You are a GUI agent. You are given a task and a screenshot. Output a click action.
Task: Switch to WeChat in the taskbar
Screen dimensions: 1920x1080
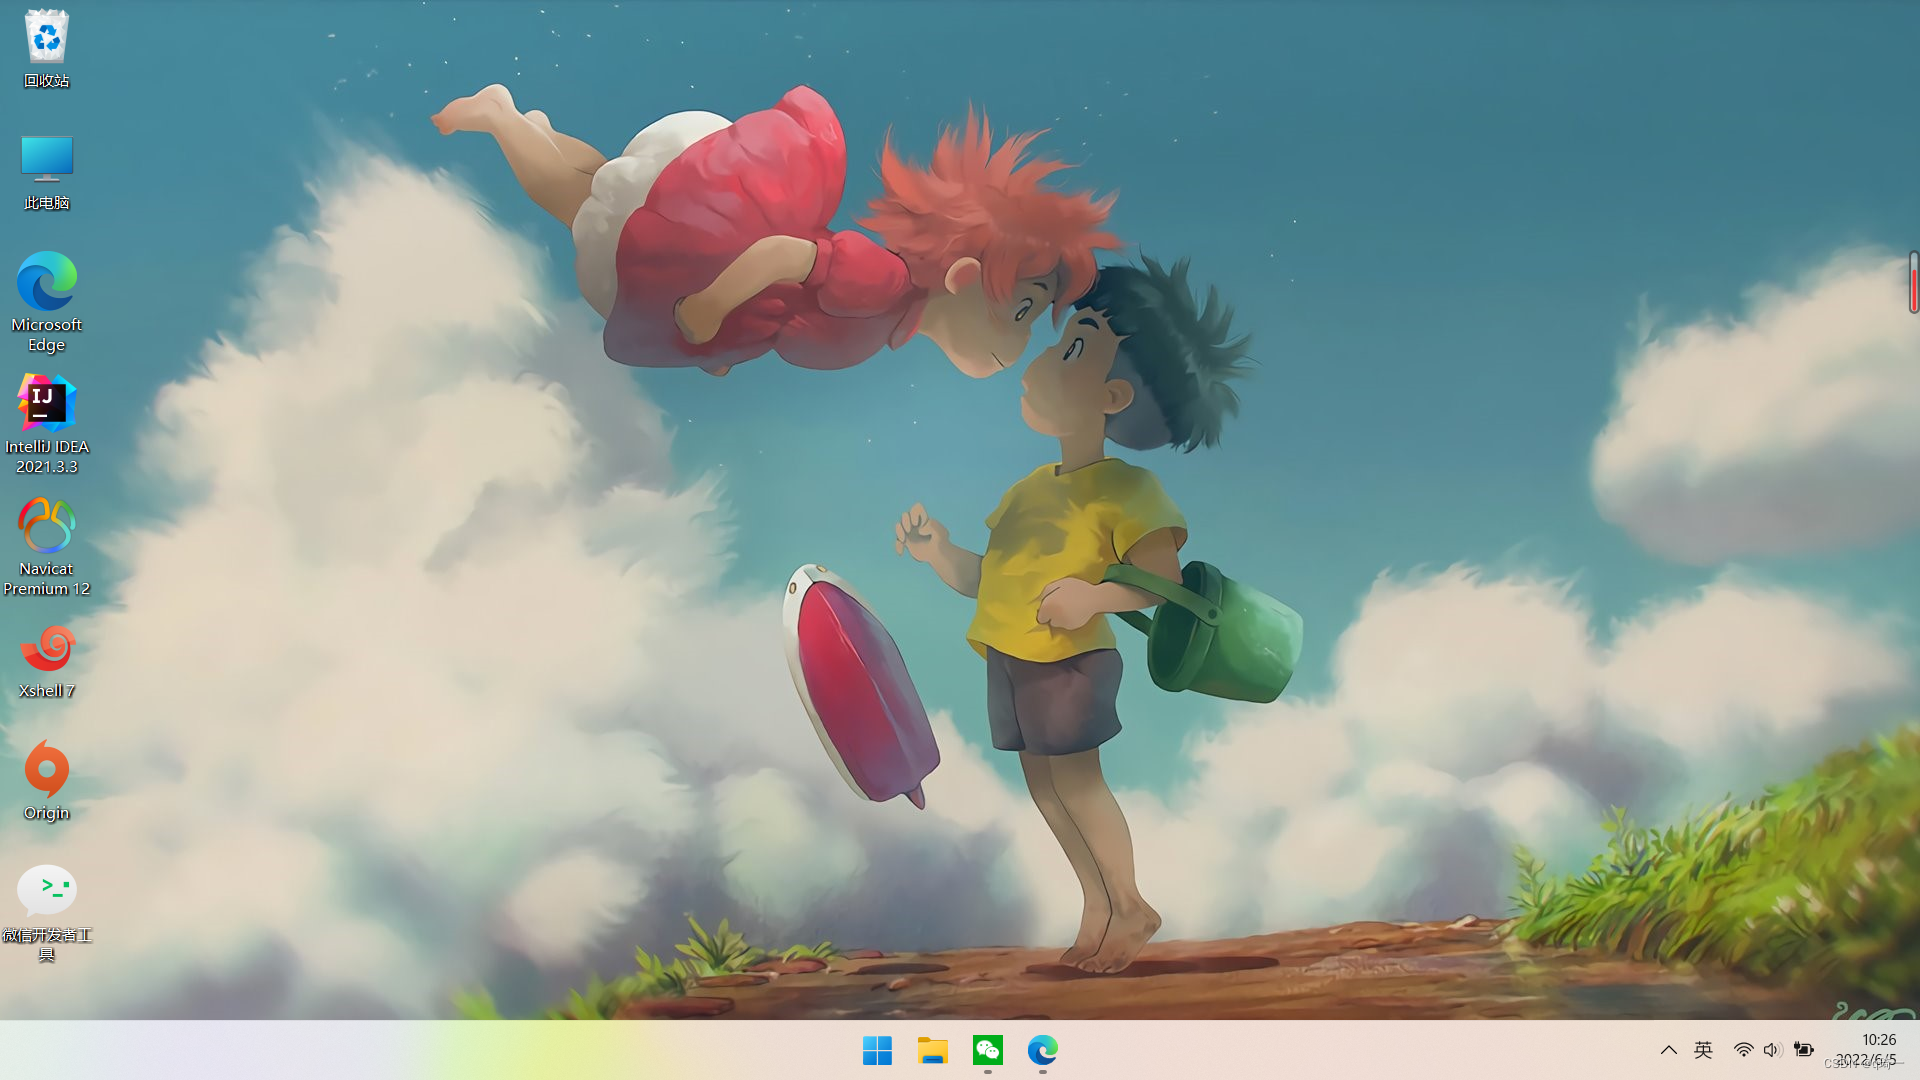coord(987,1050)
